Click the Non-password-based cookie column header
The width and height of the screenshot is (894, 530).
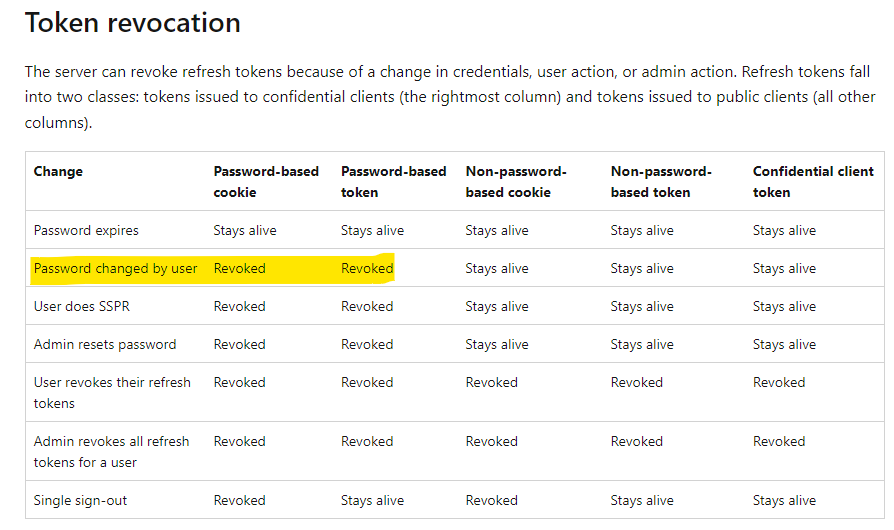tap(516, 181)
